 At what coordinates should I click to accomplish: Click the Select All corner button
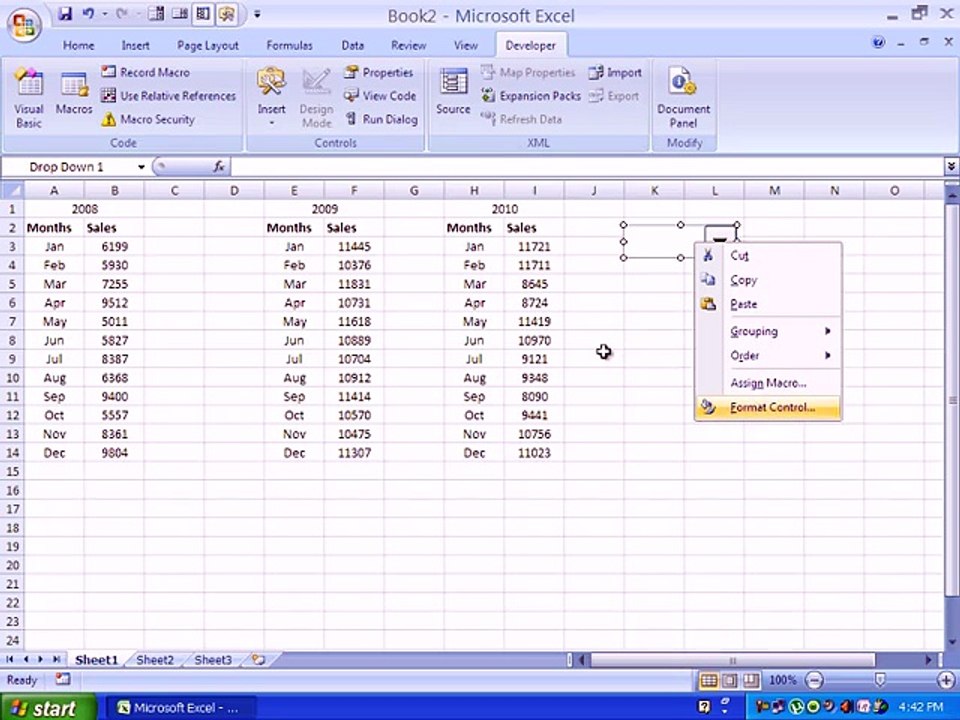tap(12, 190)
